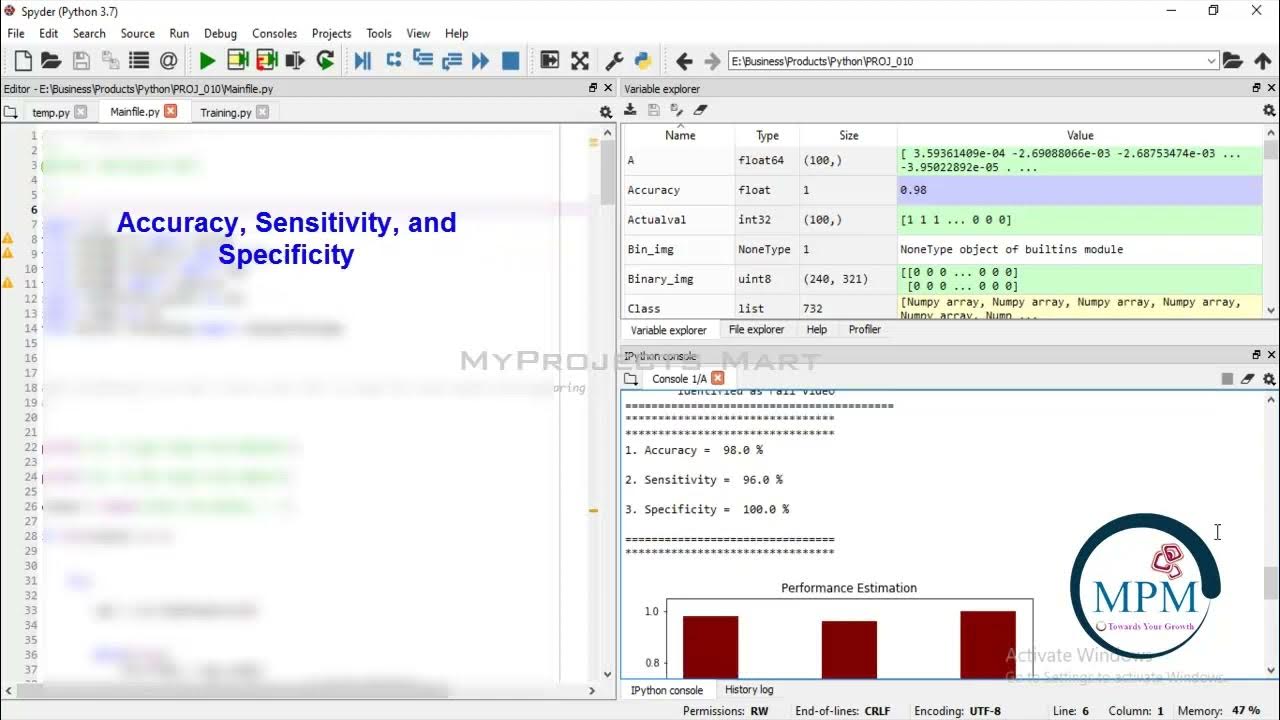Switch to the Training.py tab
1280x720 pixels.
(226, 112)
